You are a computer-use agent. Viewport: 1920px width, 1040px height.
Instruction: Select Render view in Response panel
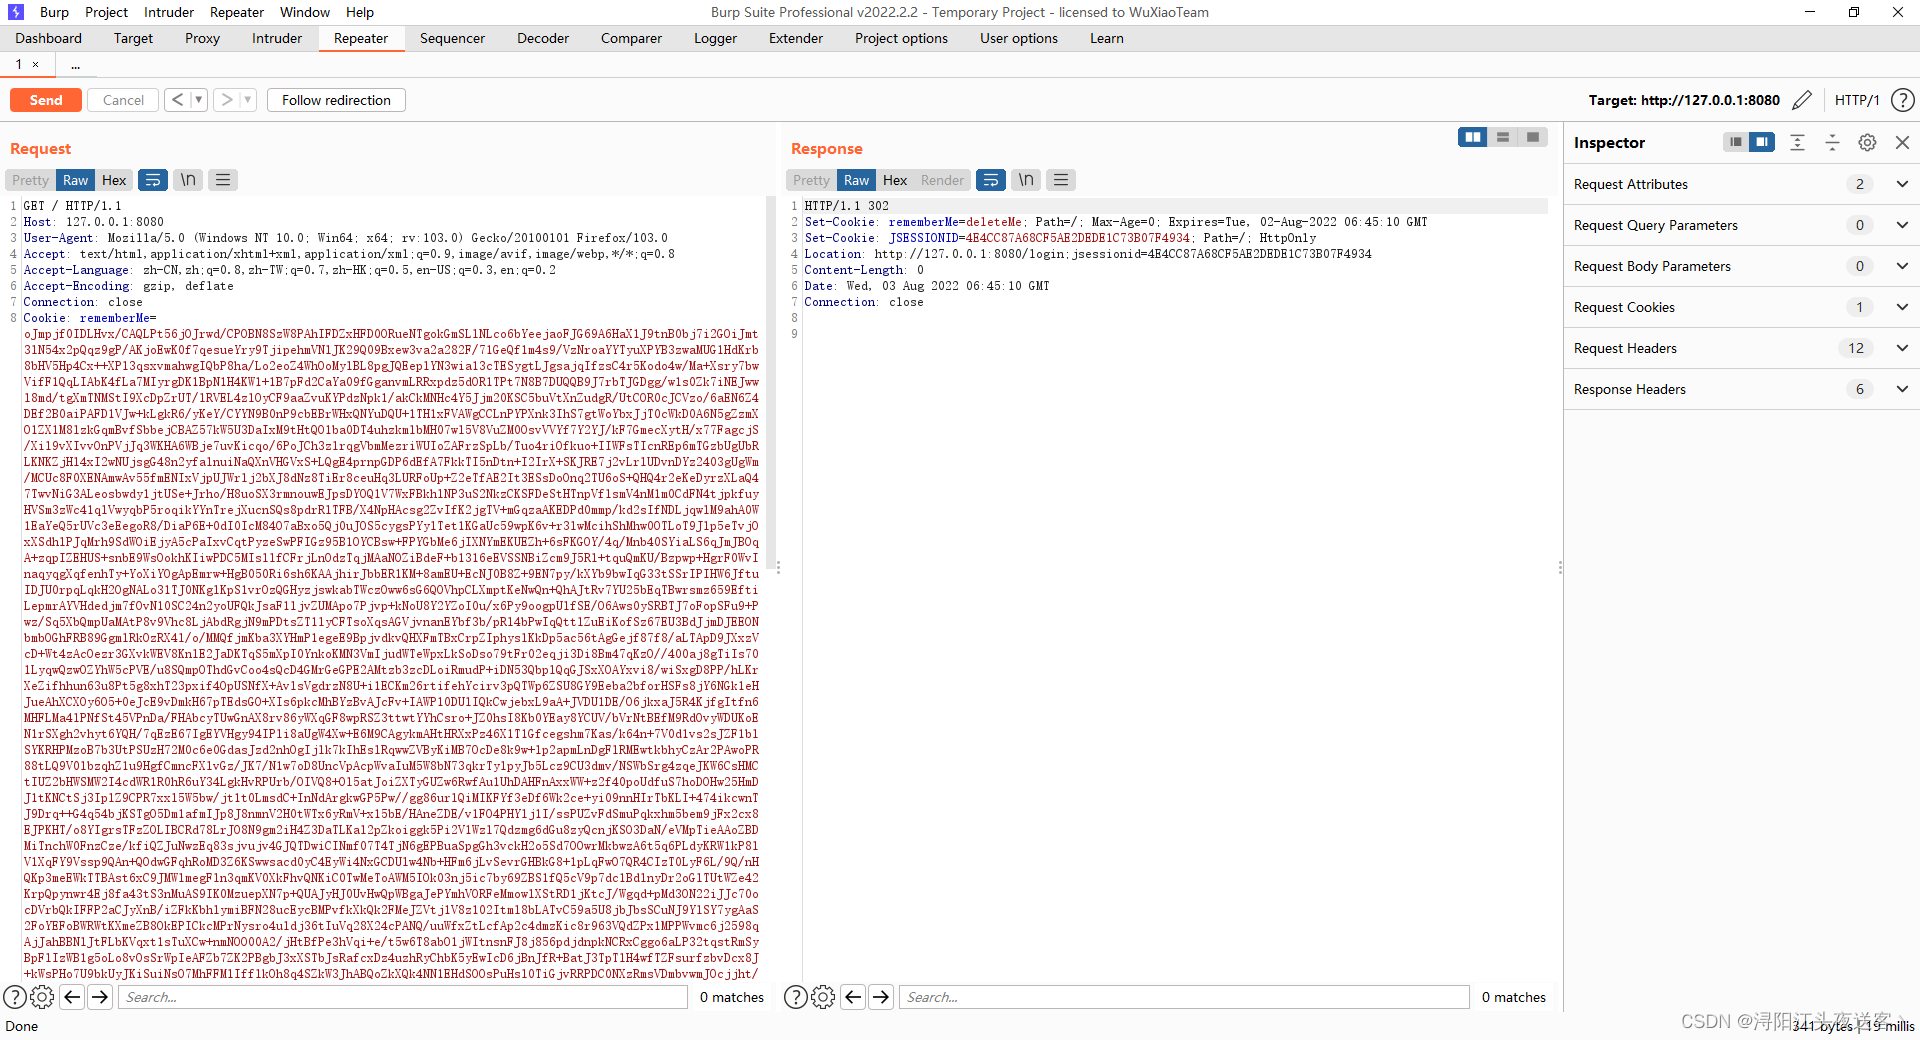[942, 180]
